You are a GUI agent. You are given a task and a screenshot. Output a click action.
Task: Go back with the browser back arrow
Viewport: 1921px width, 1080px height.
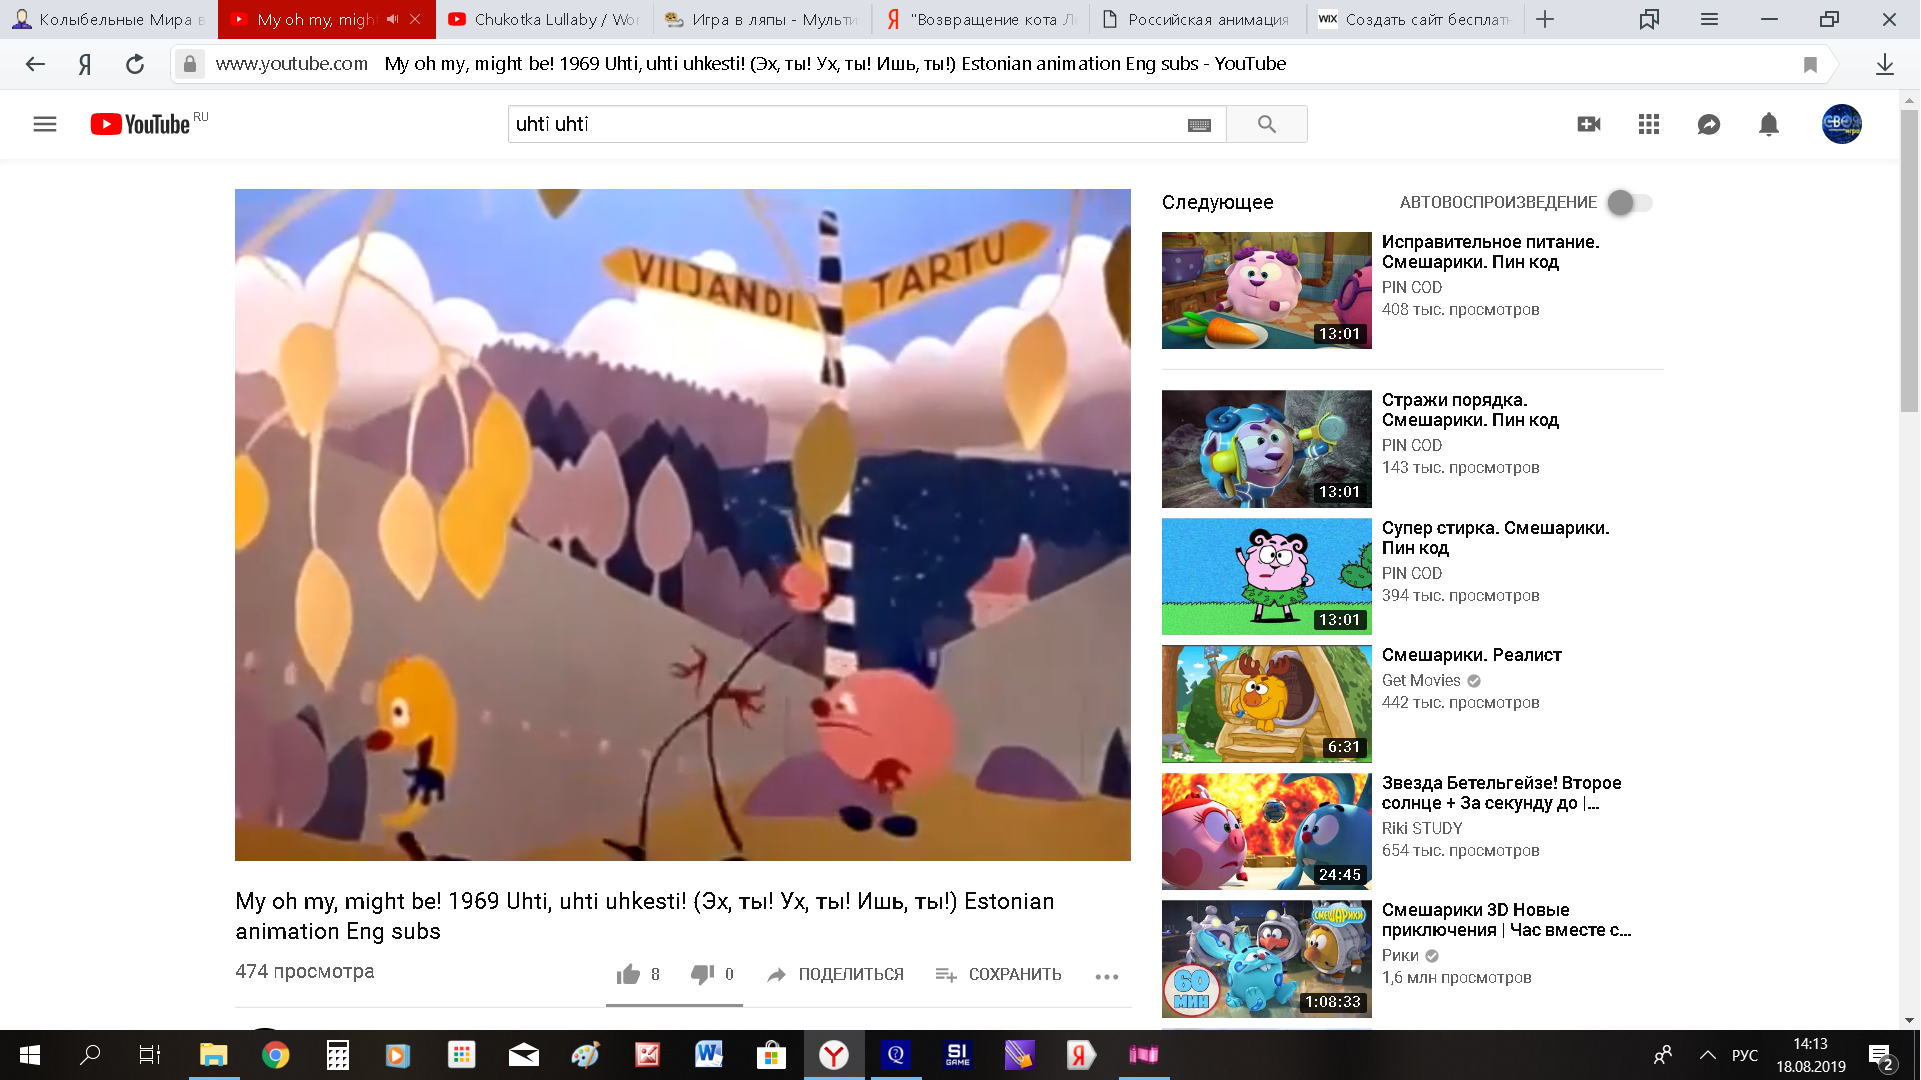pyautogui.click(x=35, y=64)
